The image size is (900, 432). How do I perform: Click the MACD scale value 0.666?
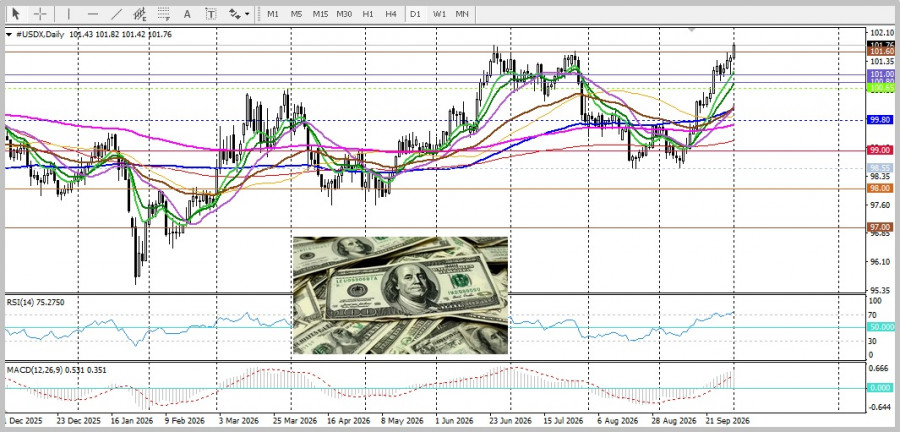(x=881, y=368)
